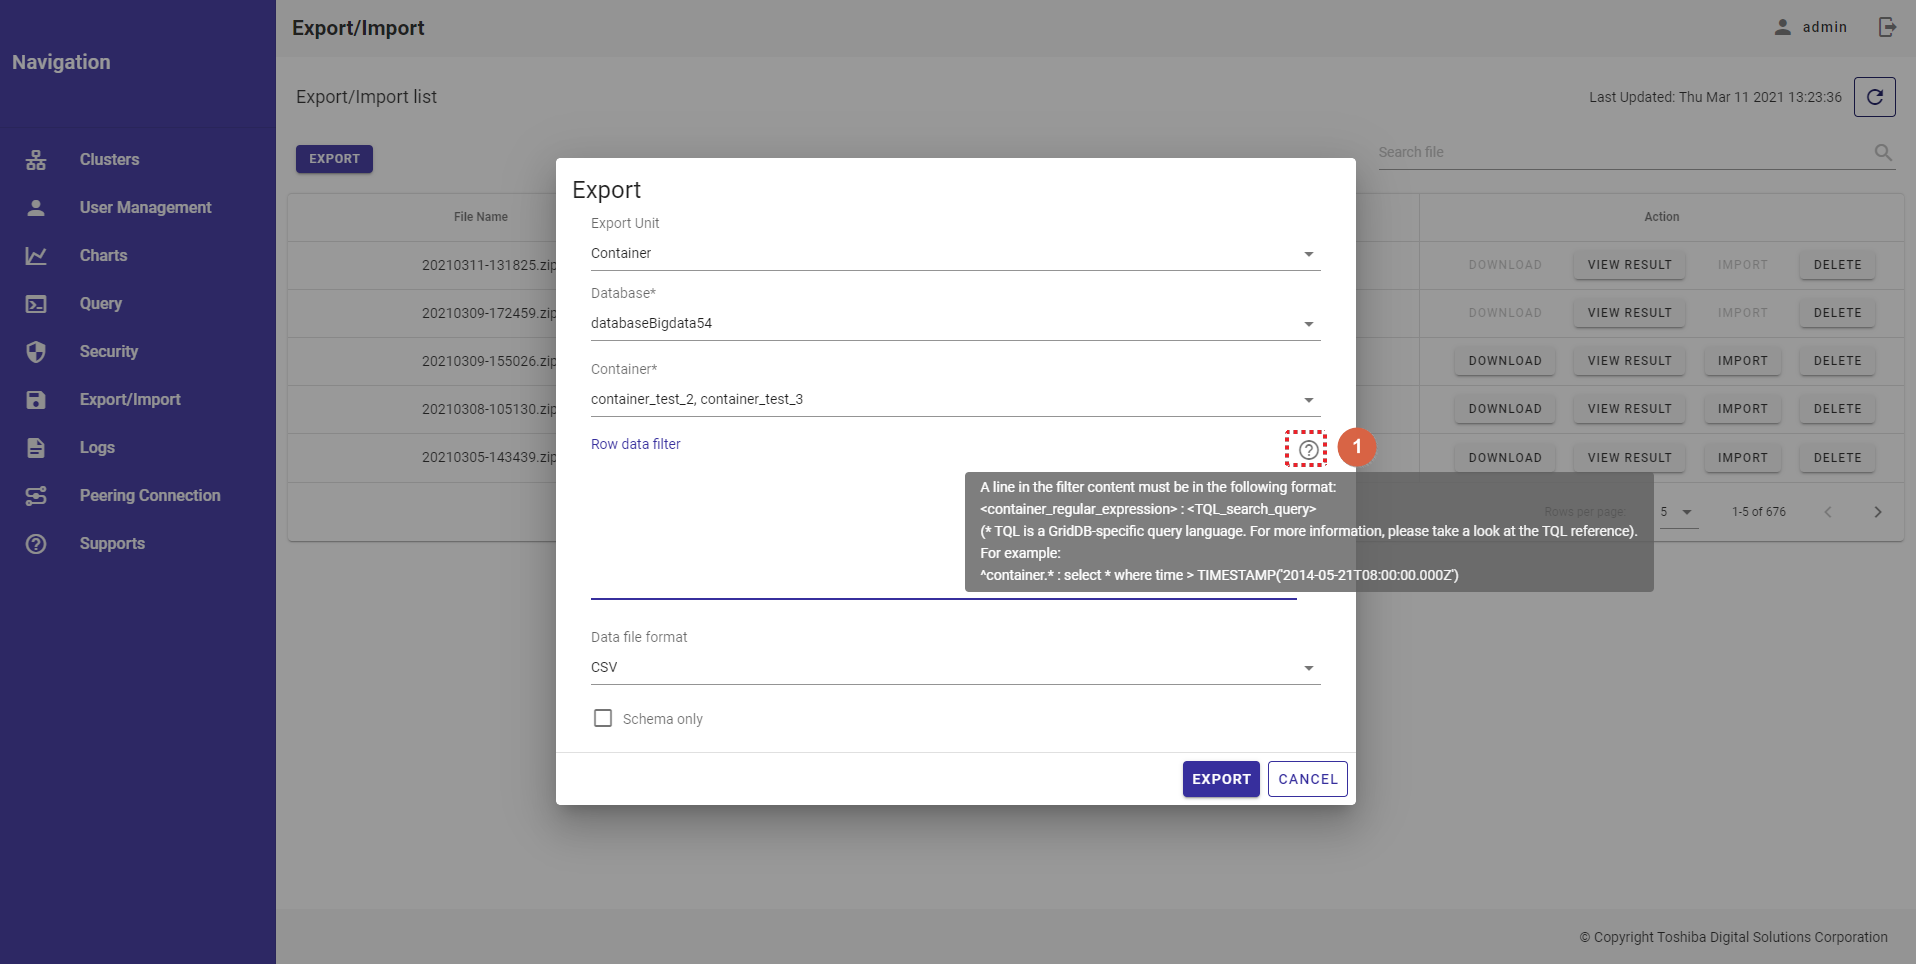
Task: Click the Charts line-graph icon
Action: click(36, 256)
